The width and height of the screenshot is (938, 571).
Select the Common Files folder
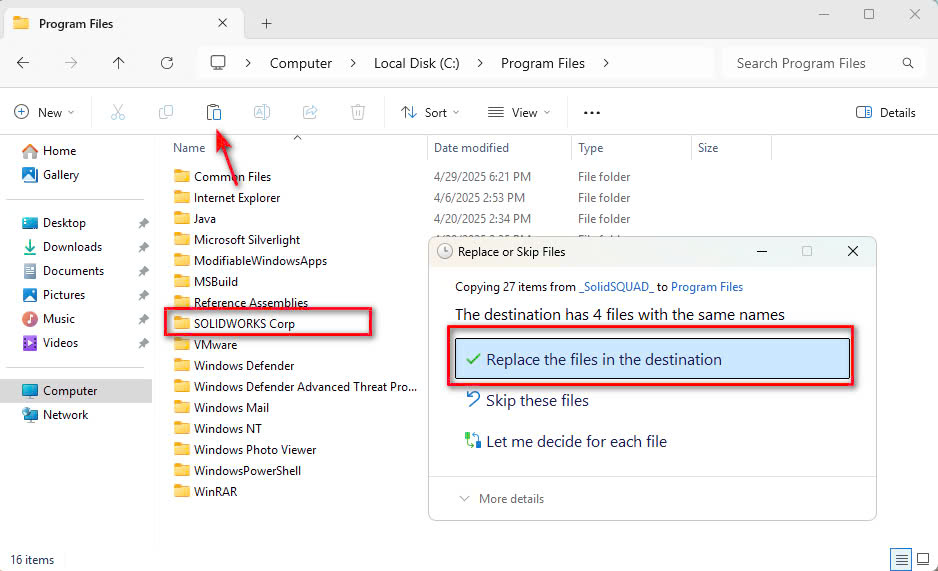coord(222,177)
